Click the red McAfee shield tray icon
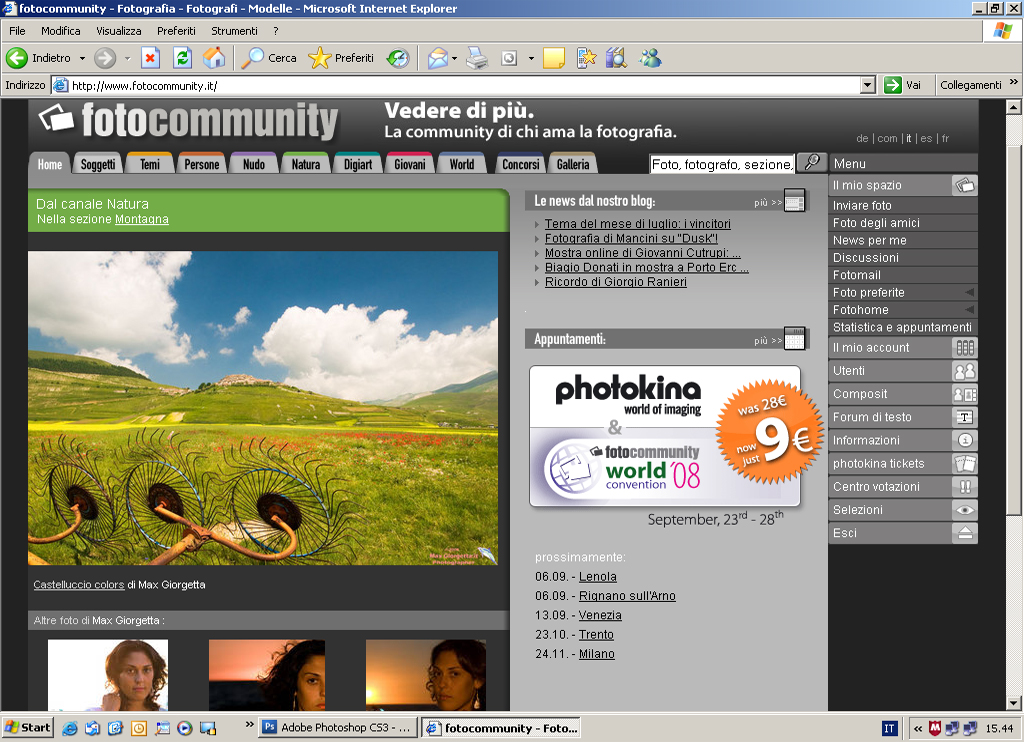Viewport: 1024px width, 742px height. (935, 728)
